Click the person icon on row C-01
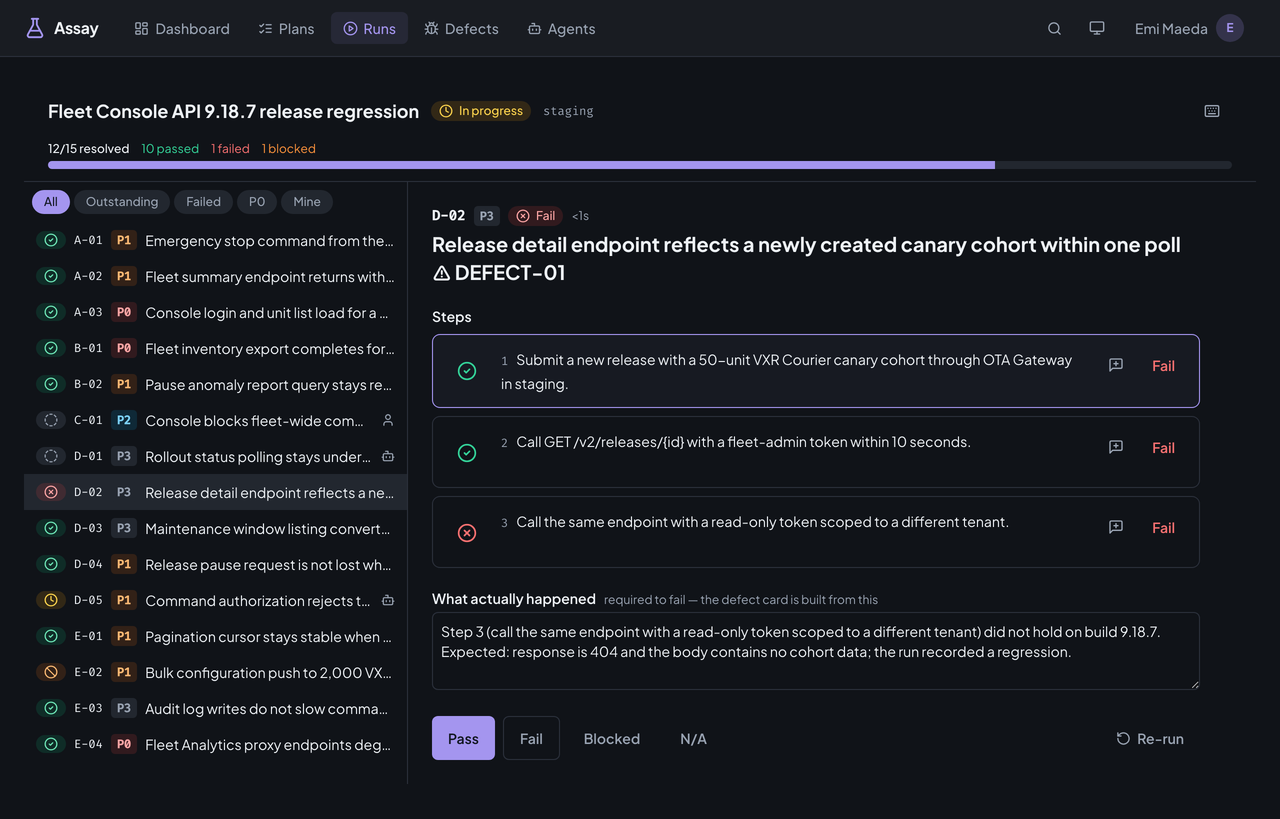This screenshot has height=819, width=1280. 388,421
